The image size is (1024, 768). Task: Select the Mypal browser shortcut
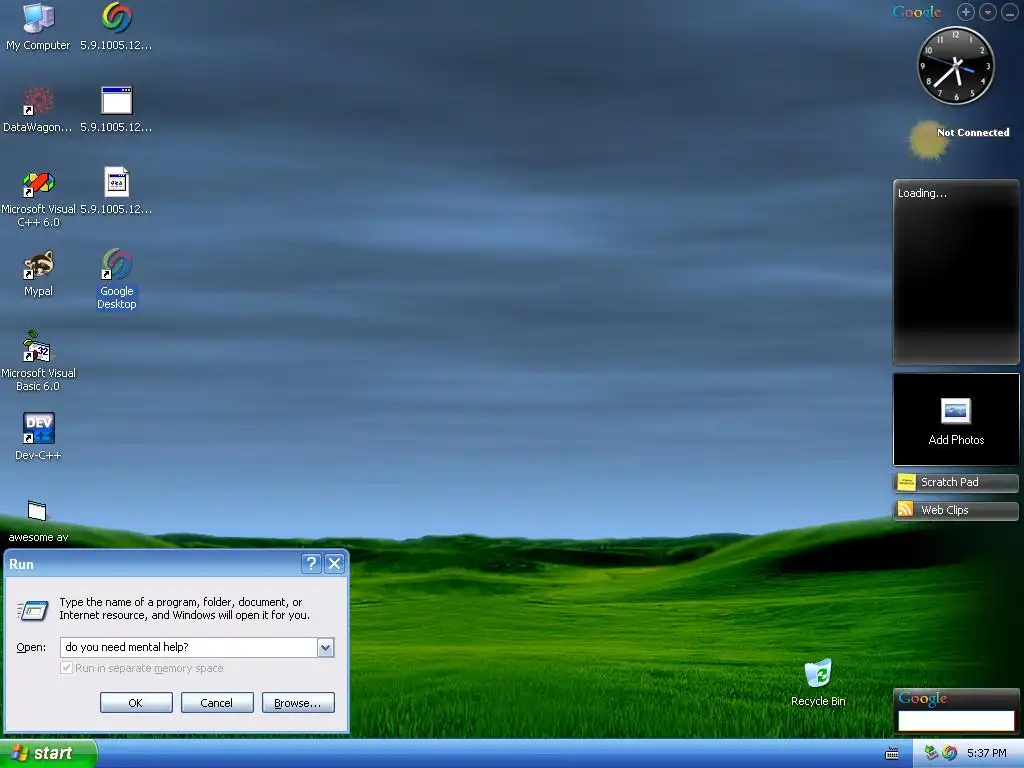tap(38, 273)
